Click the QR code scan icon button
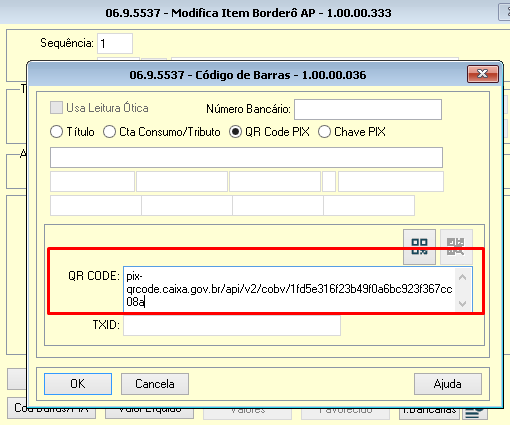Viewport: 510px width, 425px height. point(419,247)
